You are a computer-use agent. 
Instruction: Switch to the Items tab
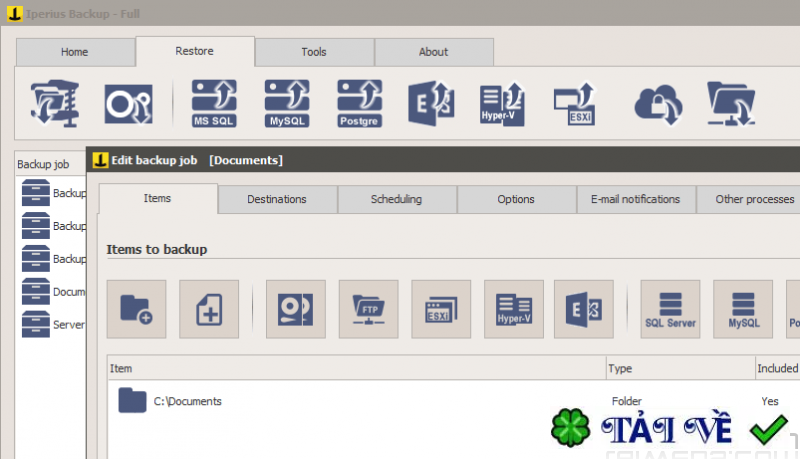pyautogui.click(x=158, y=198)
